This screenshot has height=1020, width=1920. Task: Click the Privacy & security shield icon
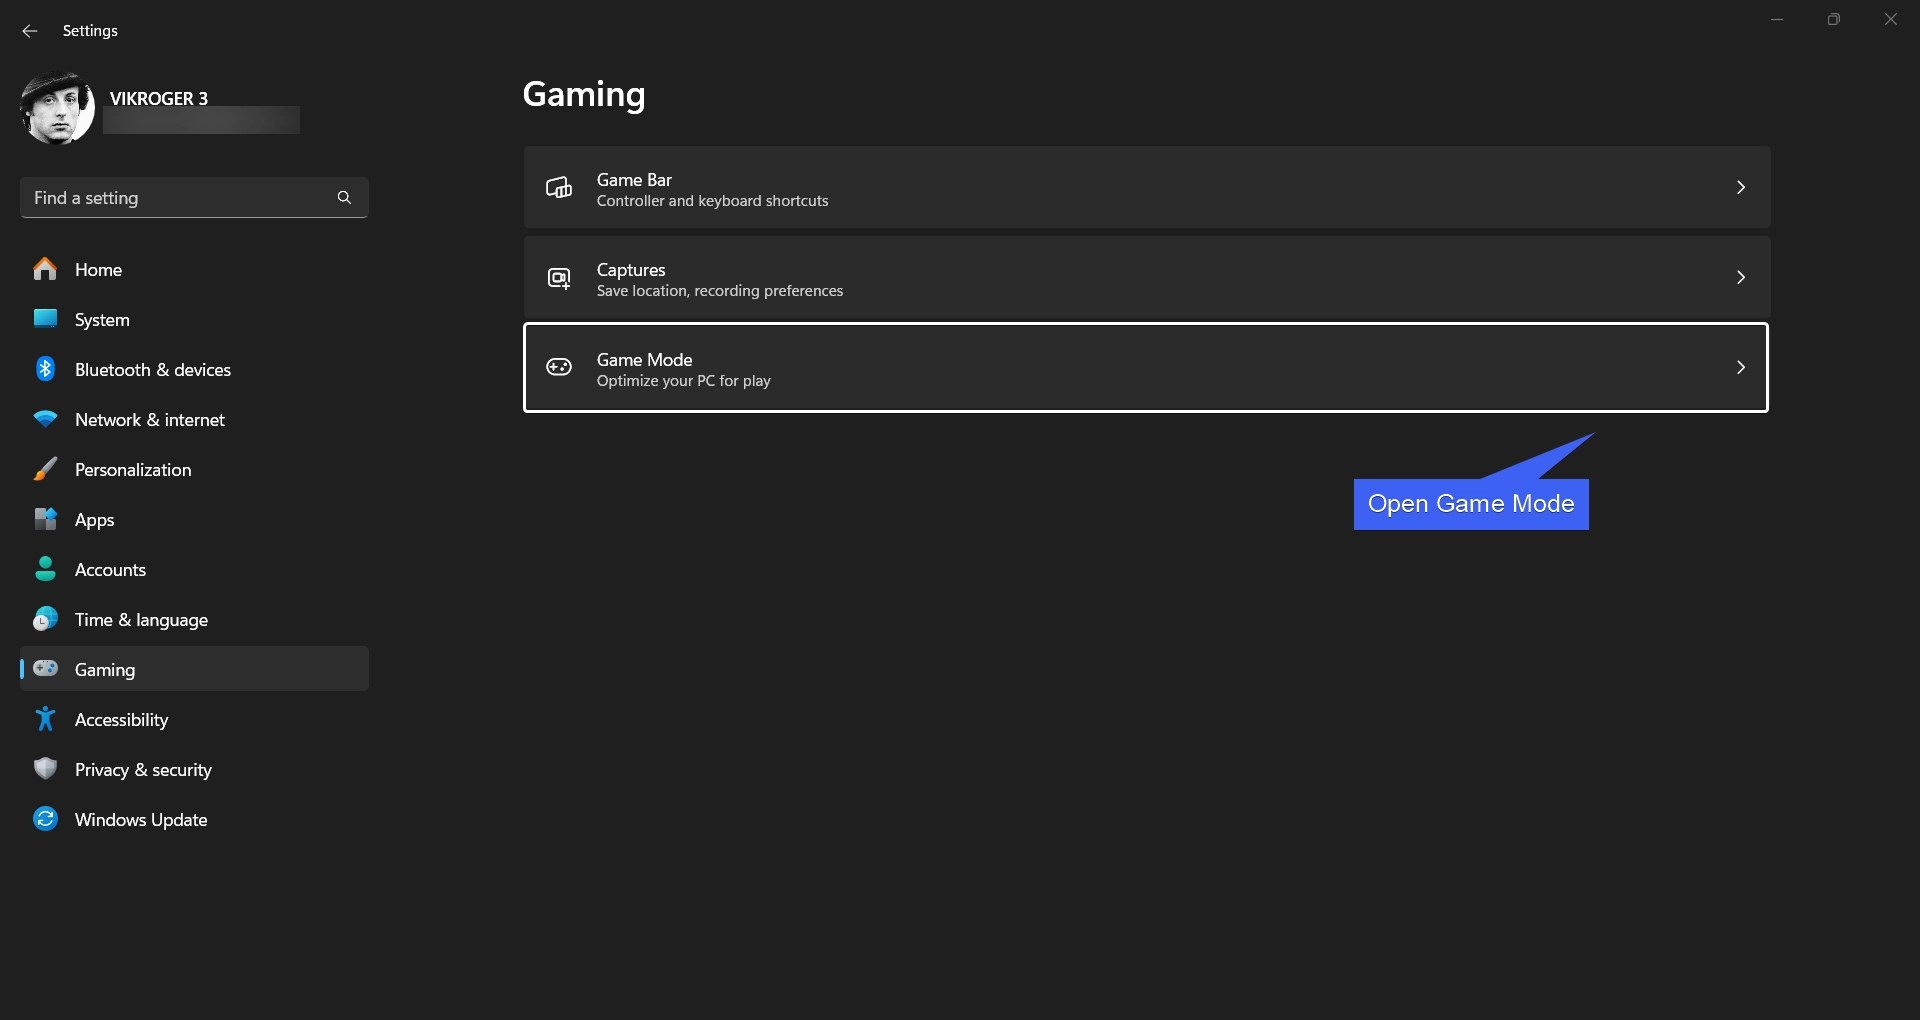click(45, 769)
